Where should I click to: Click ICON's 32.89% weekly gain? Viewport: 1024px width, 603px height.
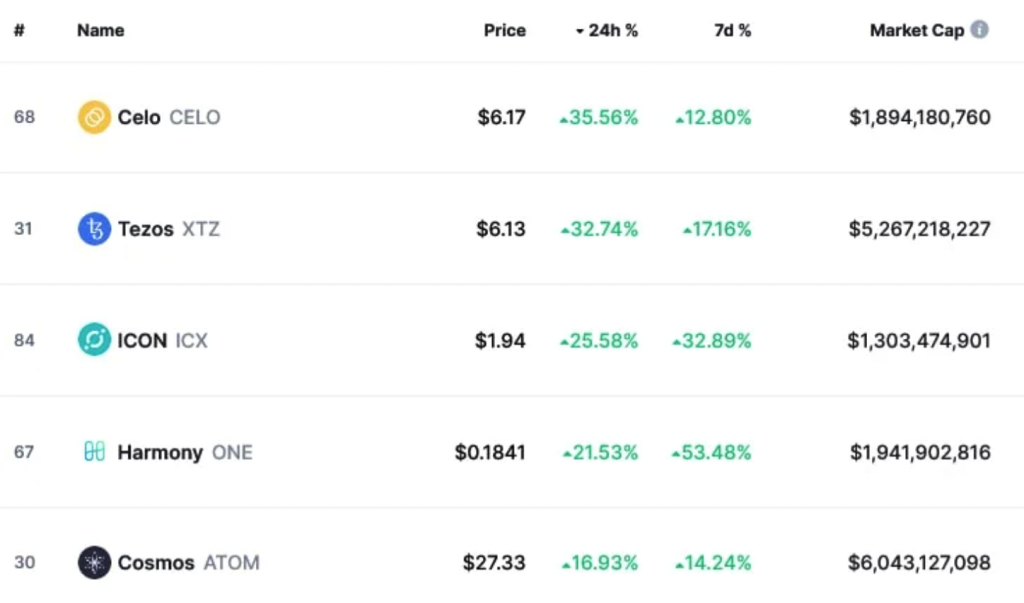pyautogui.click(x=712, y=340)
